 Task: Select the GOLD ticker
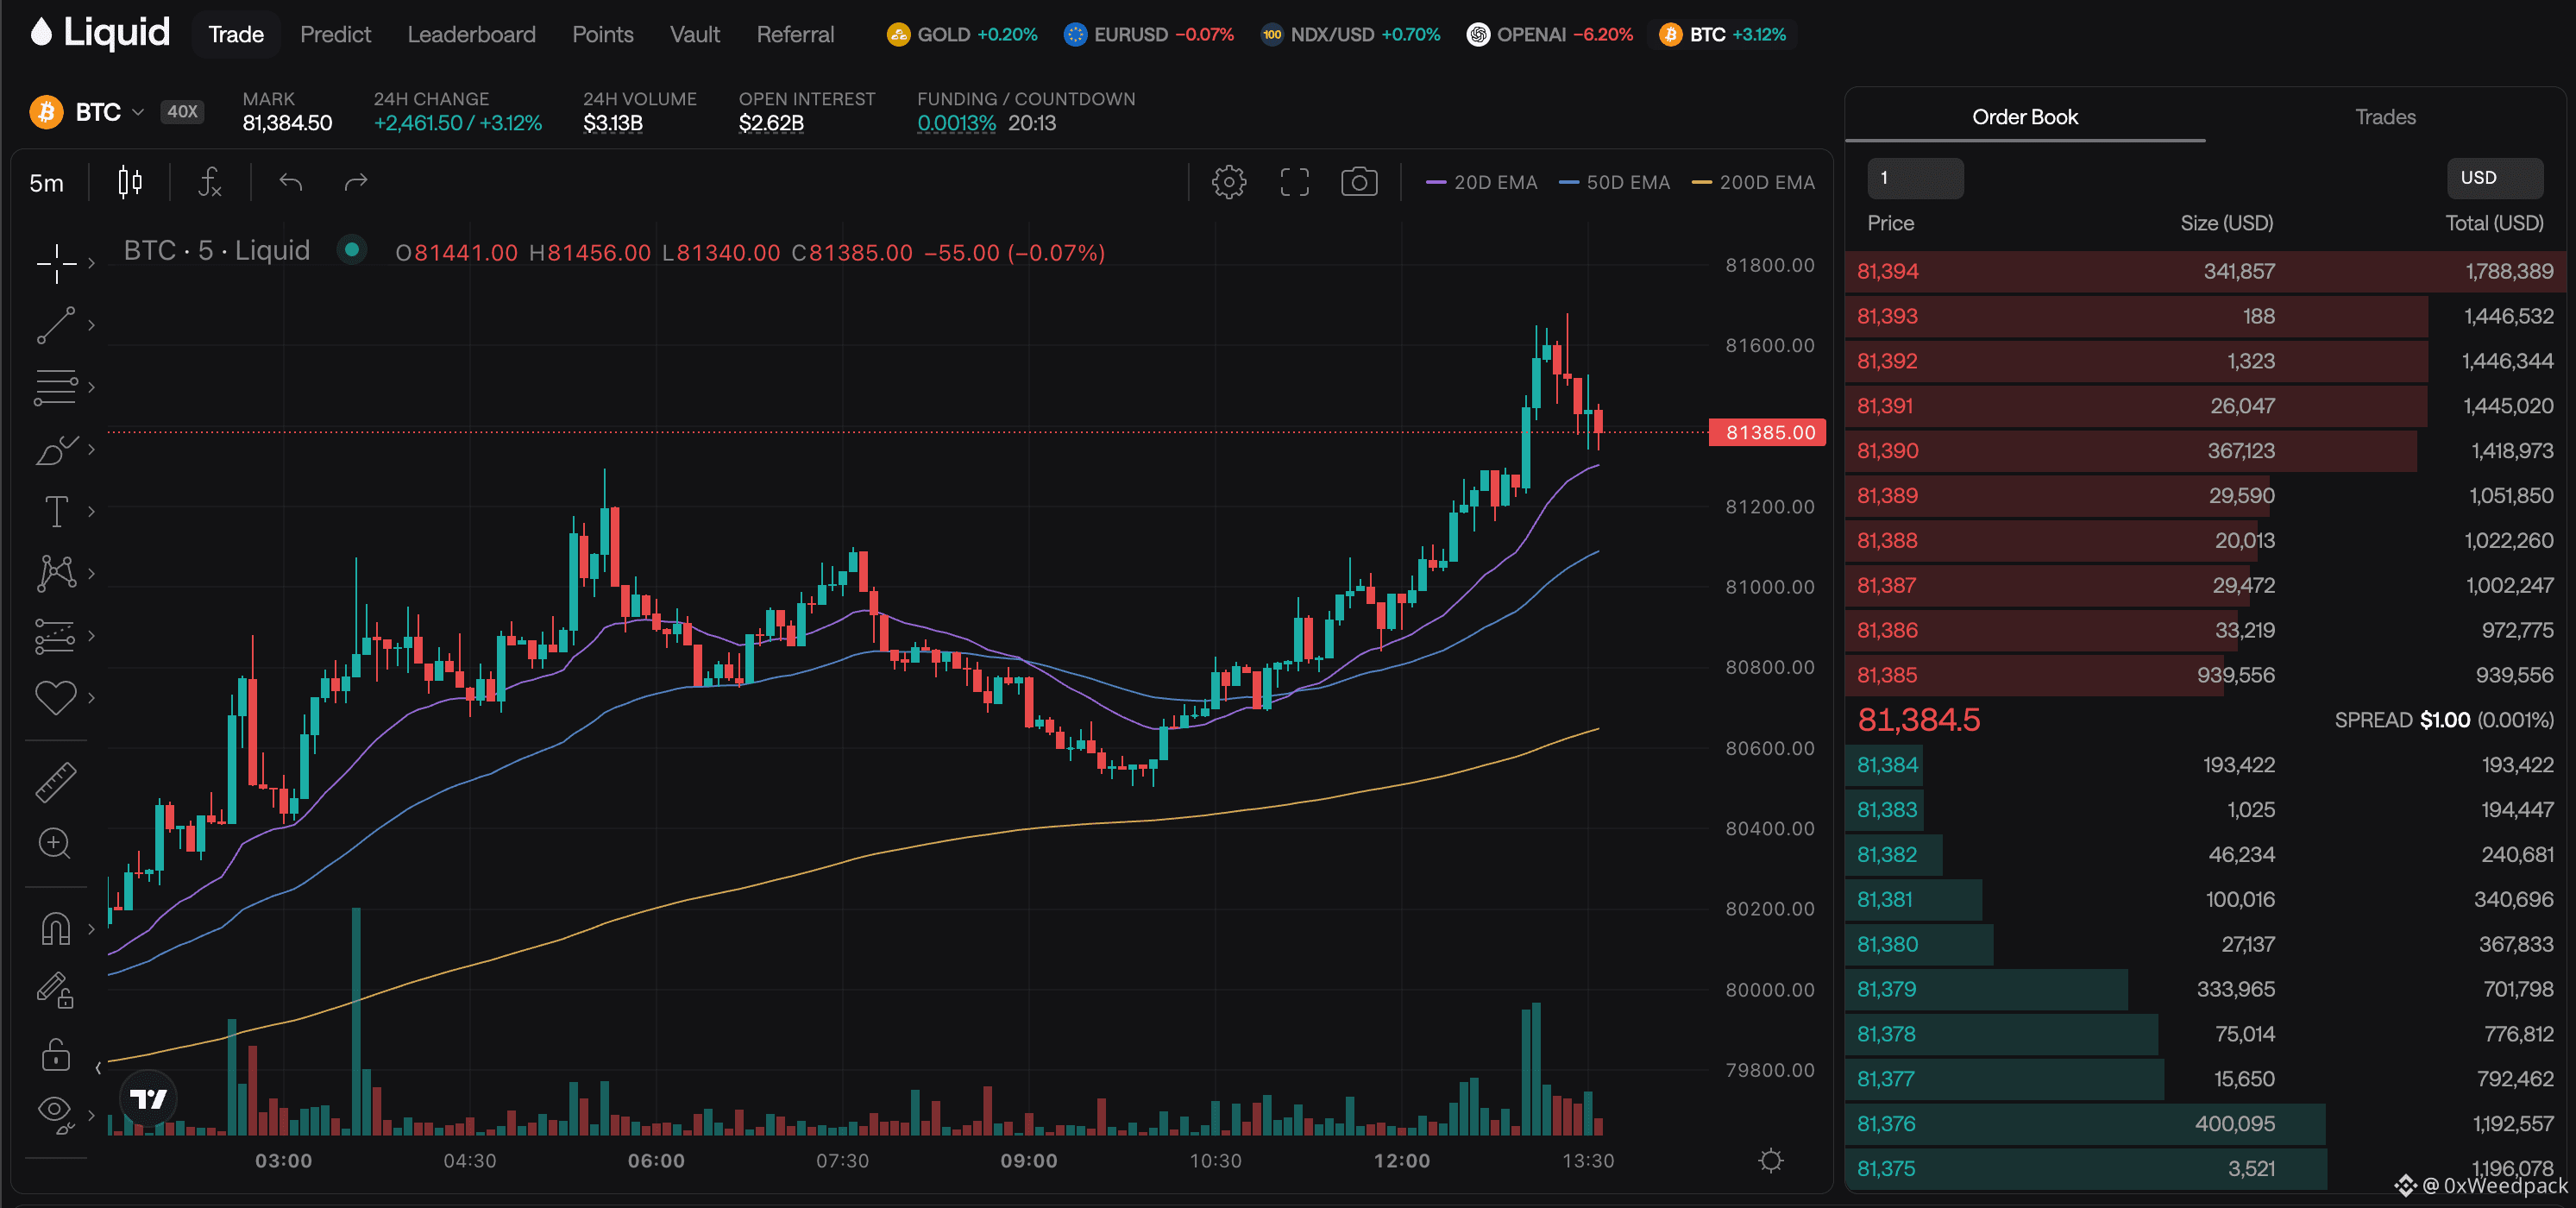coord(962,34)
